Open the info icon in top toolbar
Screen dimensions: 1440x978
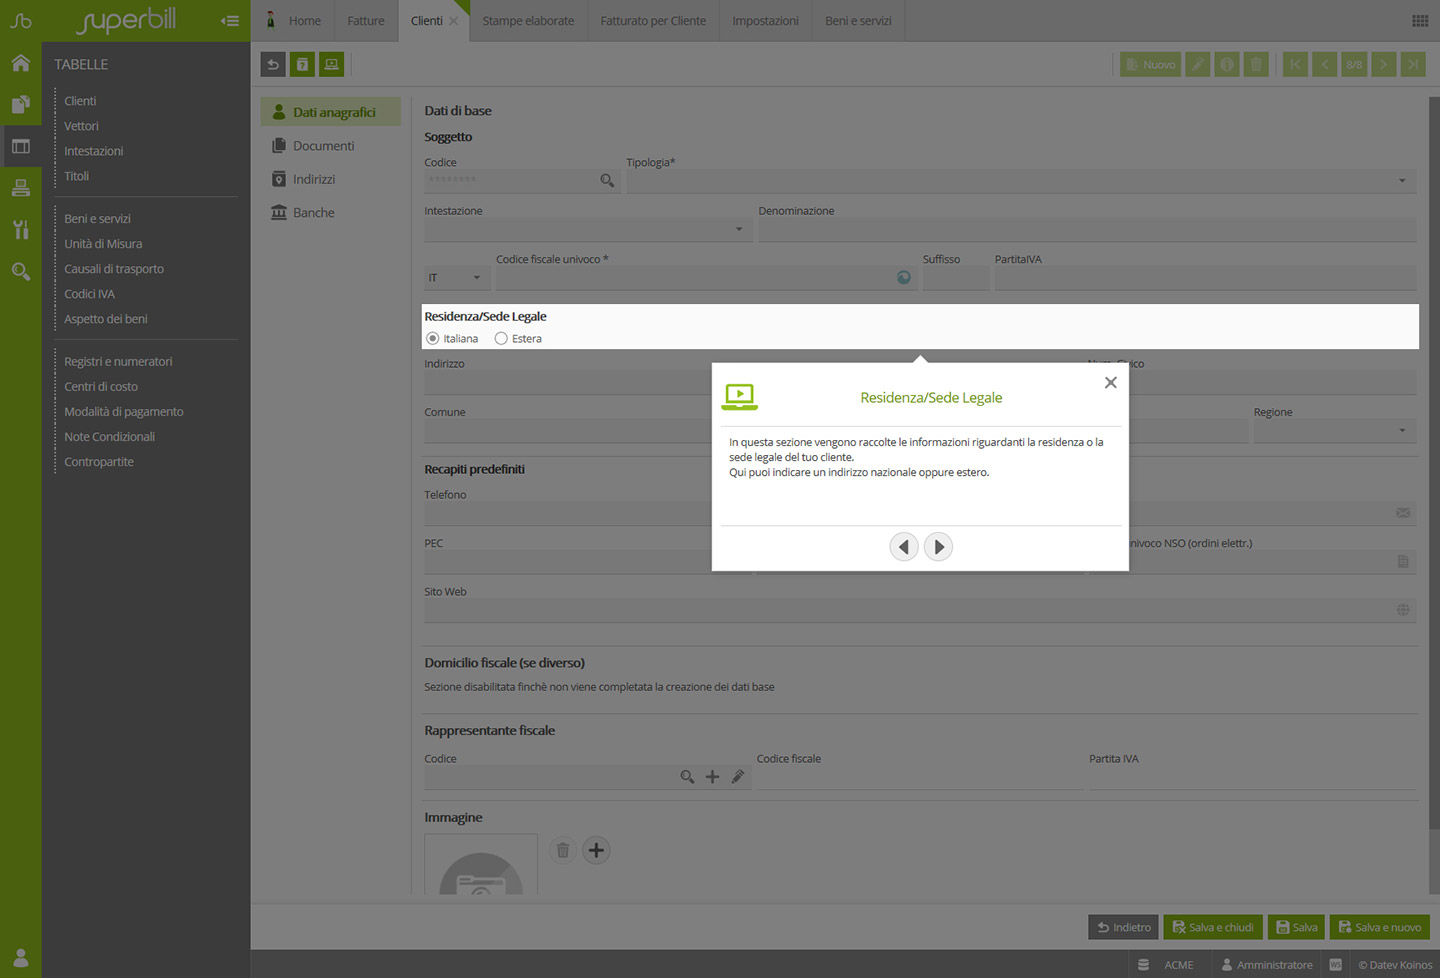pos(1227,64)
